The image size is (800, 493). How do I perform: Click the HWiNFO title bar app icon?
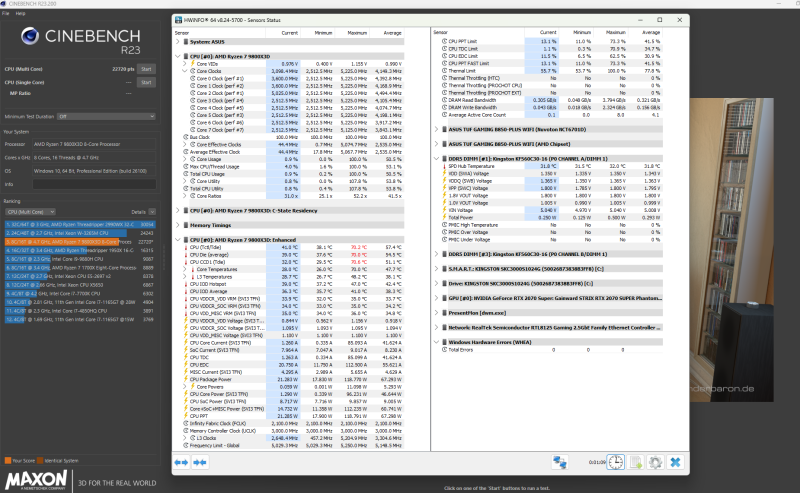tap(178, 20)
